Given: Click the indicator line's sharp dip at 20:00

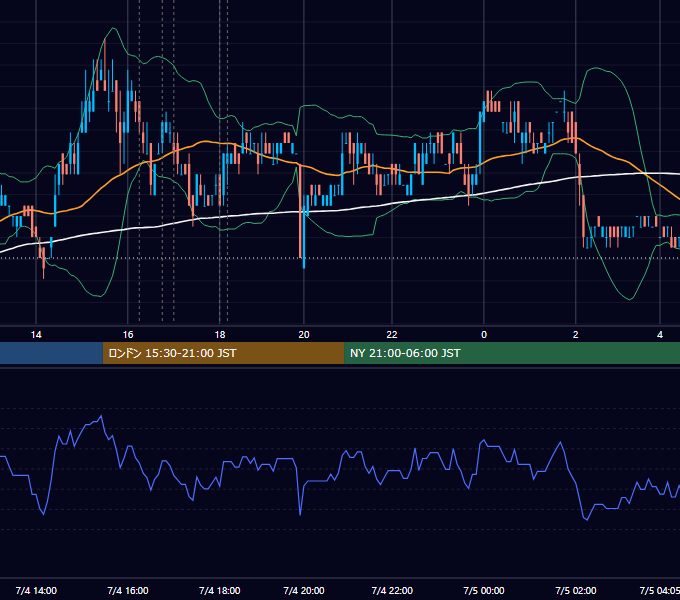Looking at the screenshot, I should [x=300, y=514].
